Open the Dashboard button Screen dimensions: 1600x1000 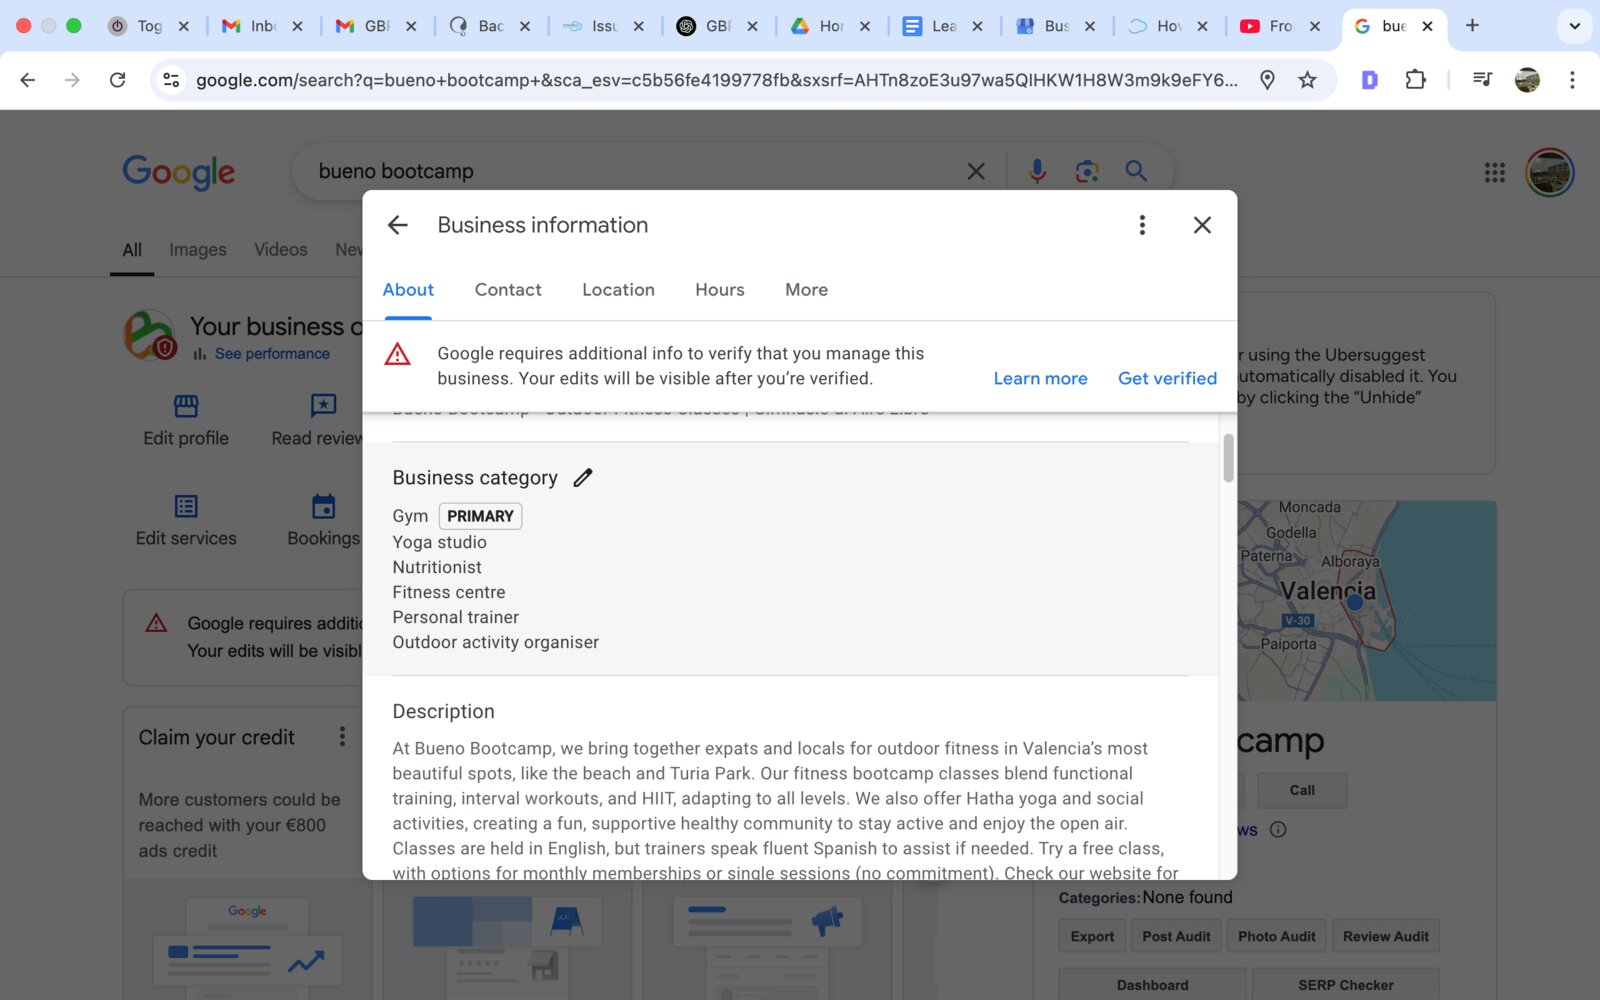click(1153, 985)
